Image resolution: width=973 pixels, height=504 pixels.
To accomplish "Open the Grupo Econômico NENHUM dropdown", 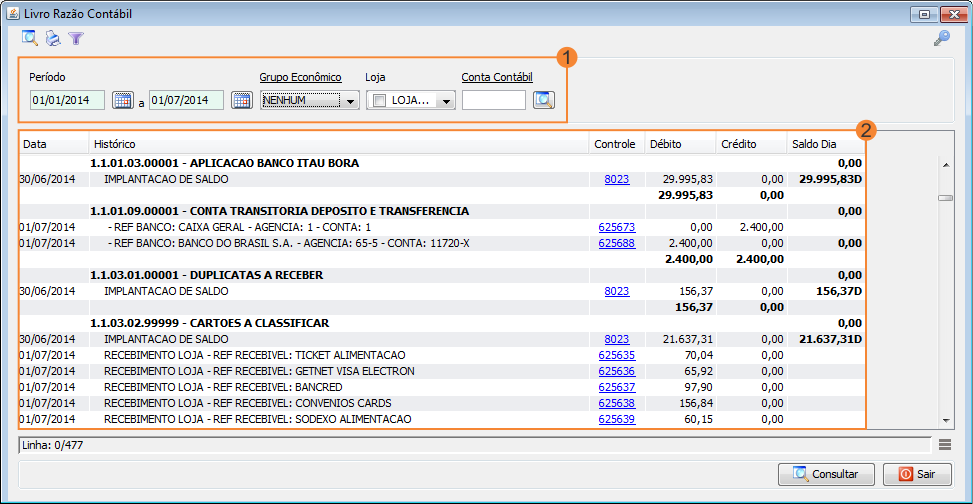I will pos(310,100).
